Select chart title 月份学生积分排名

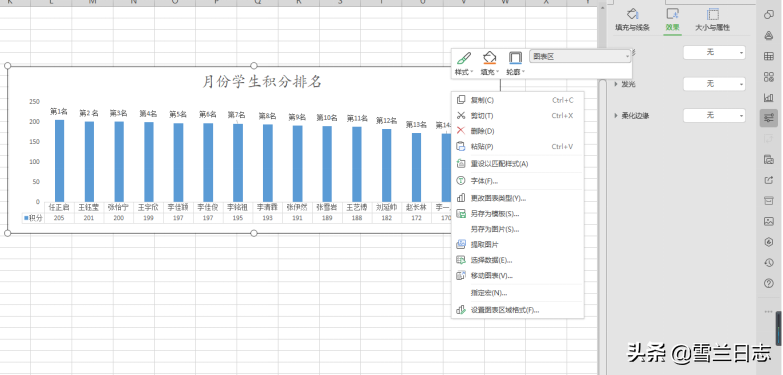[262, 81]
